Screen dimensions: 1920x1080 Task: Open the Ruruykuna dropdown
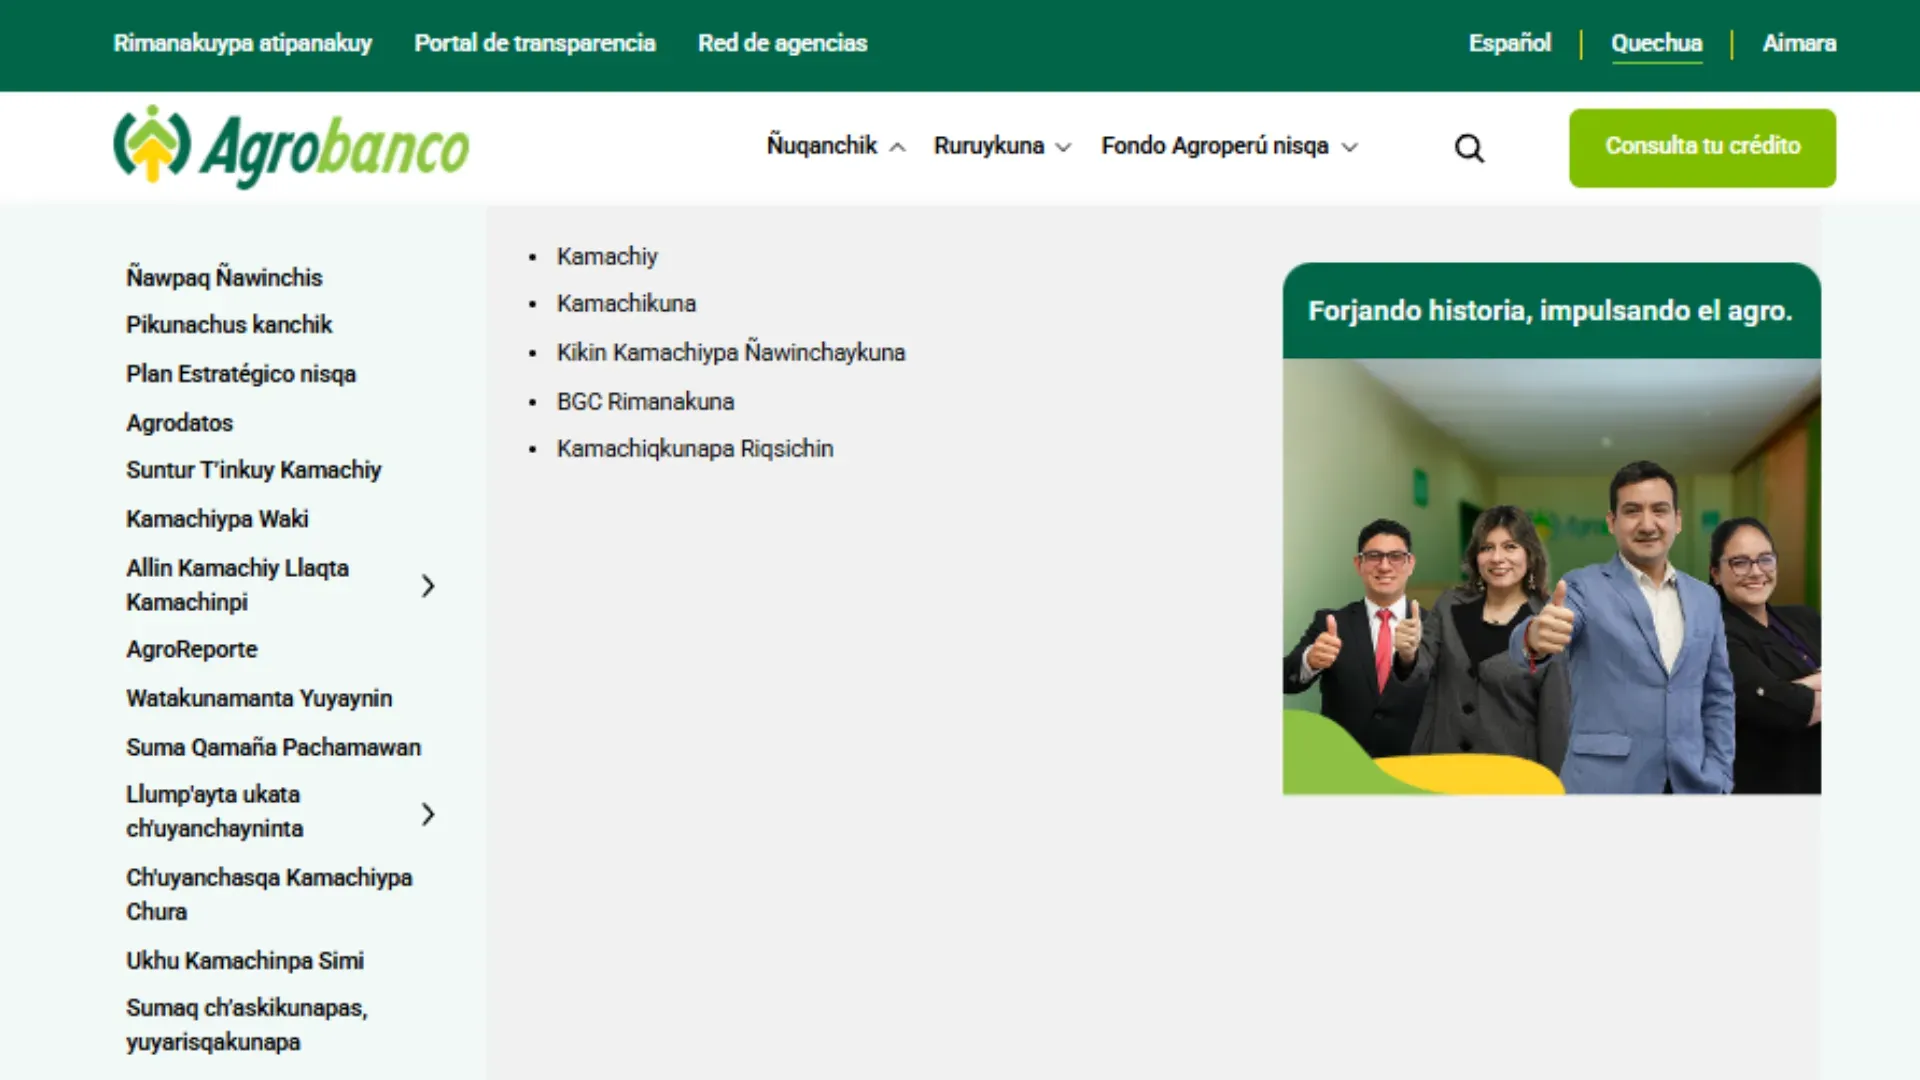[x=1002, y=146]
